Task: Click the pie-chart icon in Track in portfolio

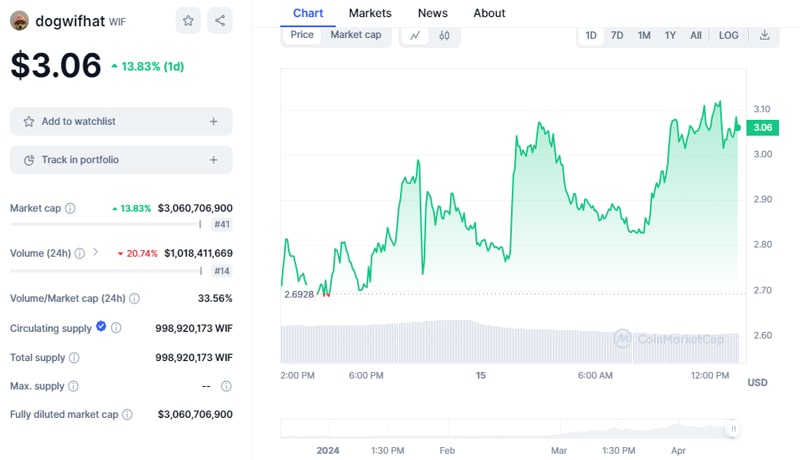Action: click(29, 160)
